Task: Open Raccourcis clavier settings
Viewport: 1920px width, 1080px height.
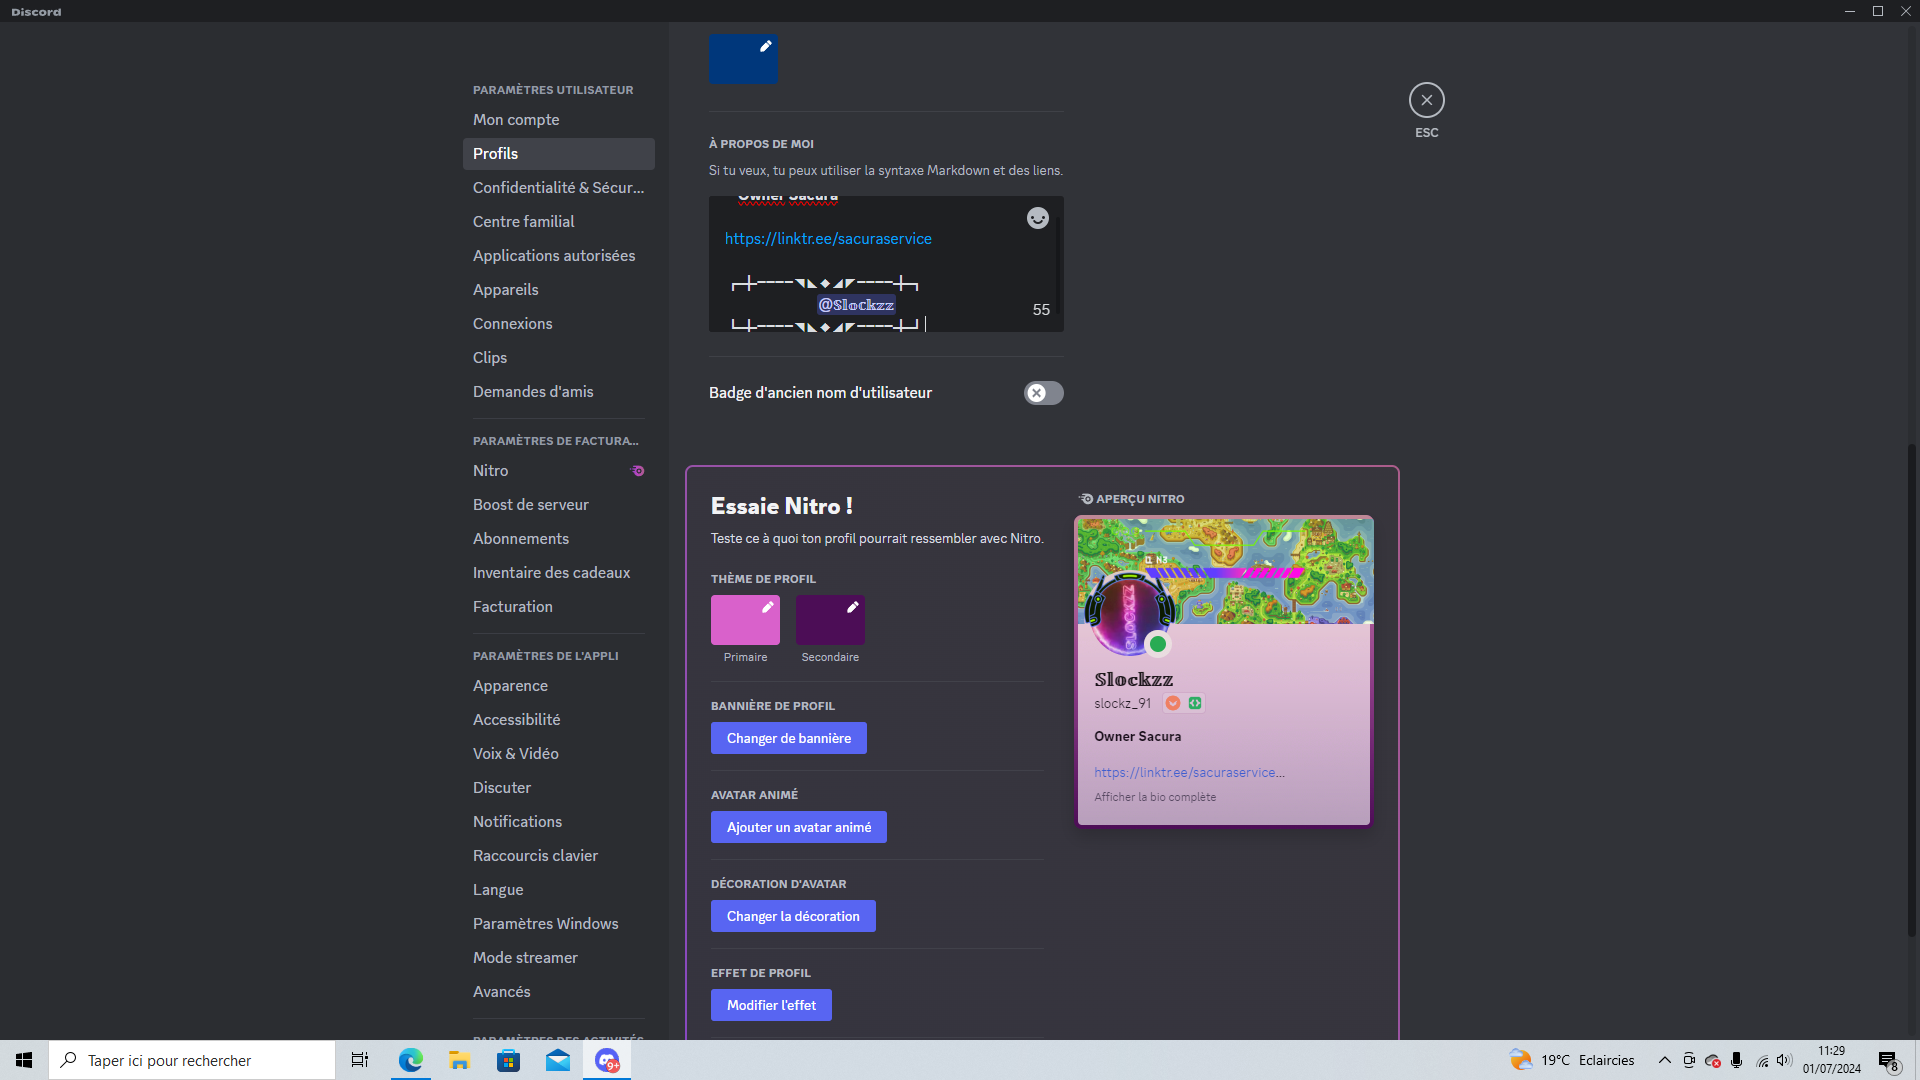Action: (x=558, y=856)
